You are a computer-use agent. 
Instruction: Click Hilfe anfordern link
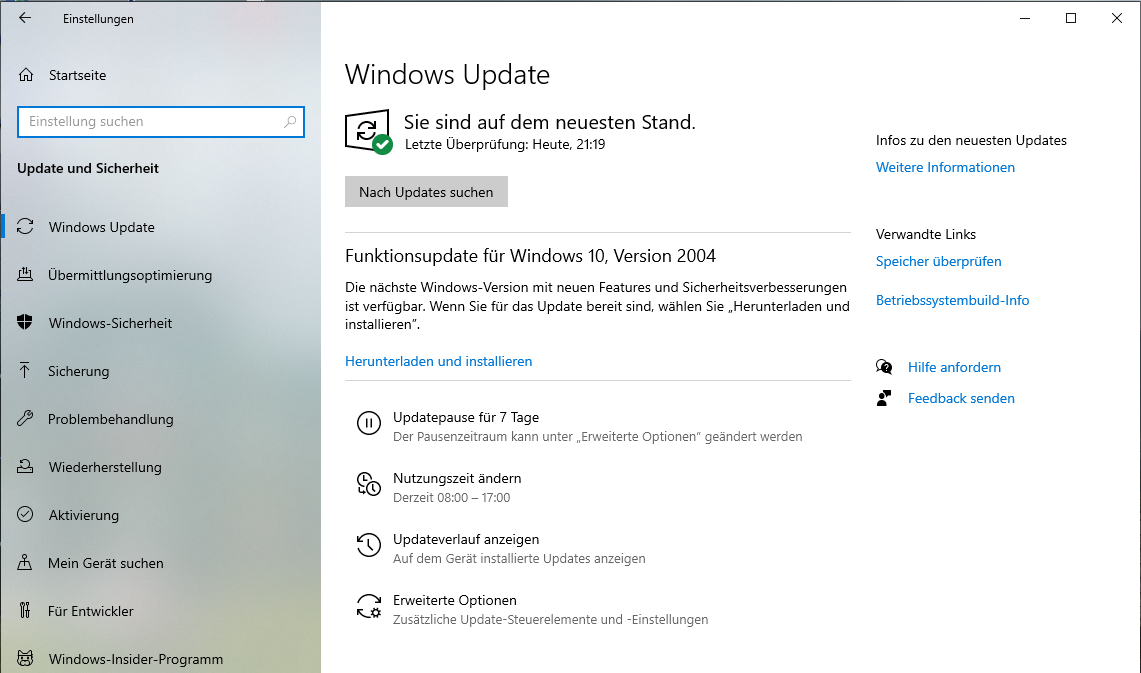pos(954,367)
